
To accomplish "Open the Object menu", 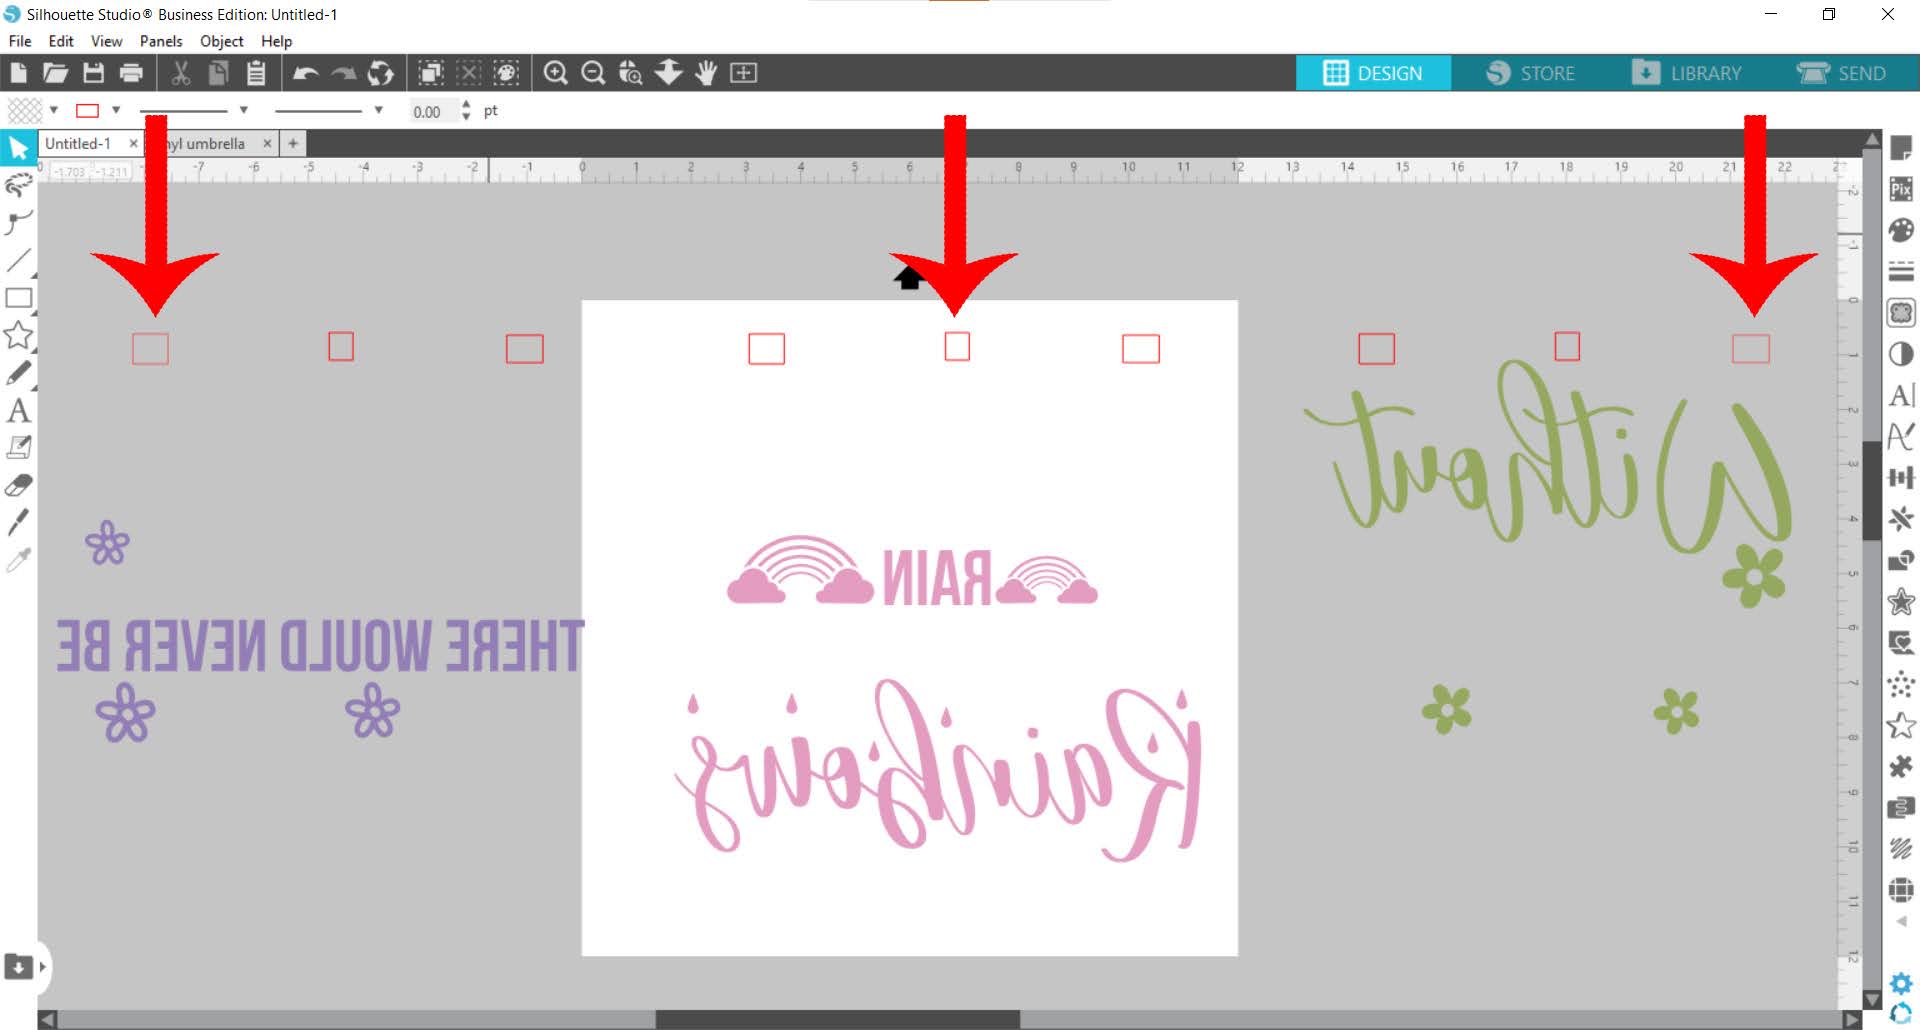I will (222, 41).
